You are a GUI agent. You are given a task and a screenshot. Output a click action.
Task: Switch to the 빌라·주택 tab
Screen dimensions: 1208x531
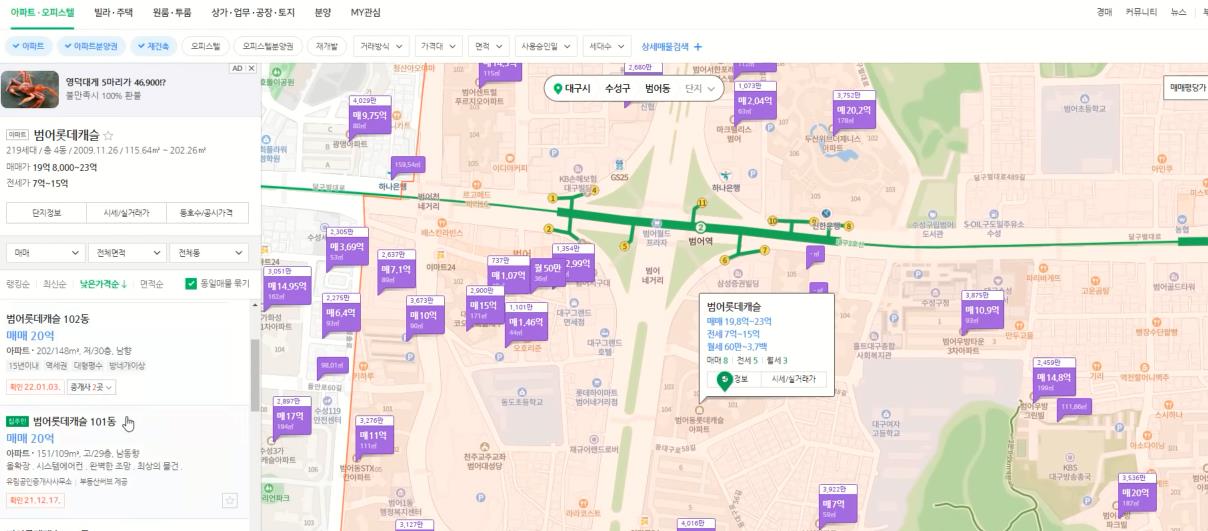pos(115,12)
